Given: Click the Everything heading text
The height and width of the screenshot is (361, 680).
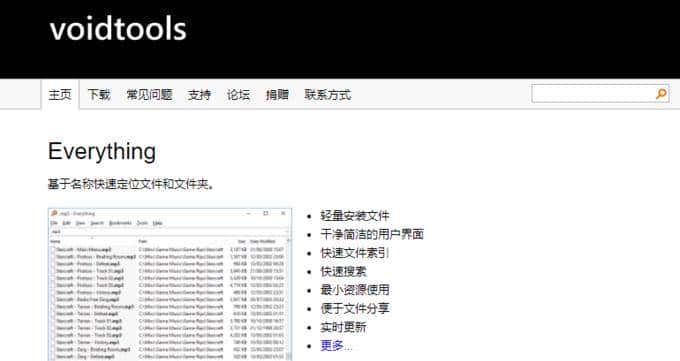Looking at the screenshot, I should (x=102, y=151).
